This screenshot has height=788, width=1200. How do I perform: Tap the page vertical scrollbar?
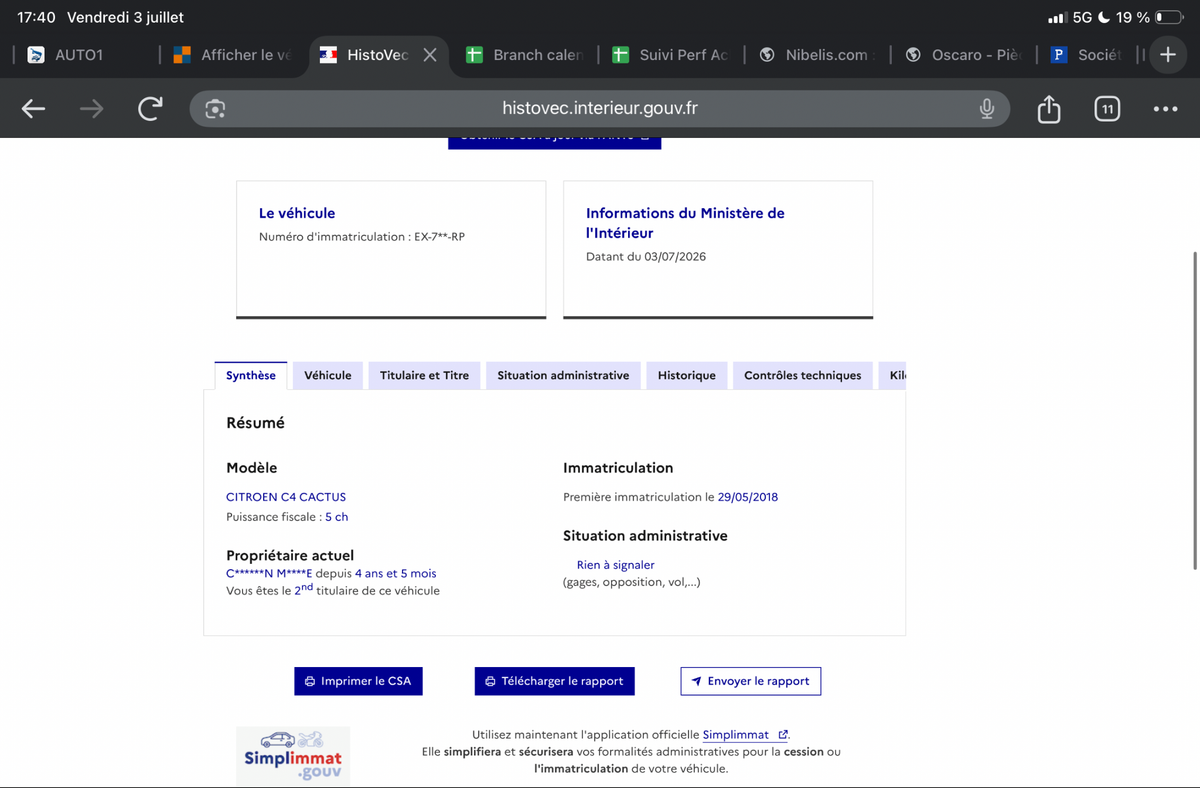[1195, 410]
